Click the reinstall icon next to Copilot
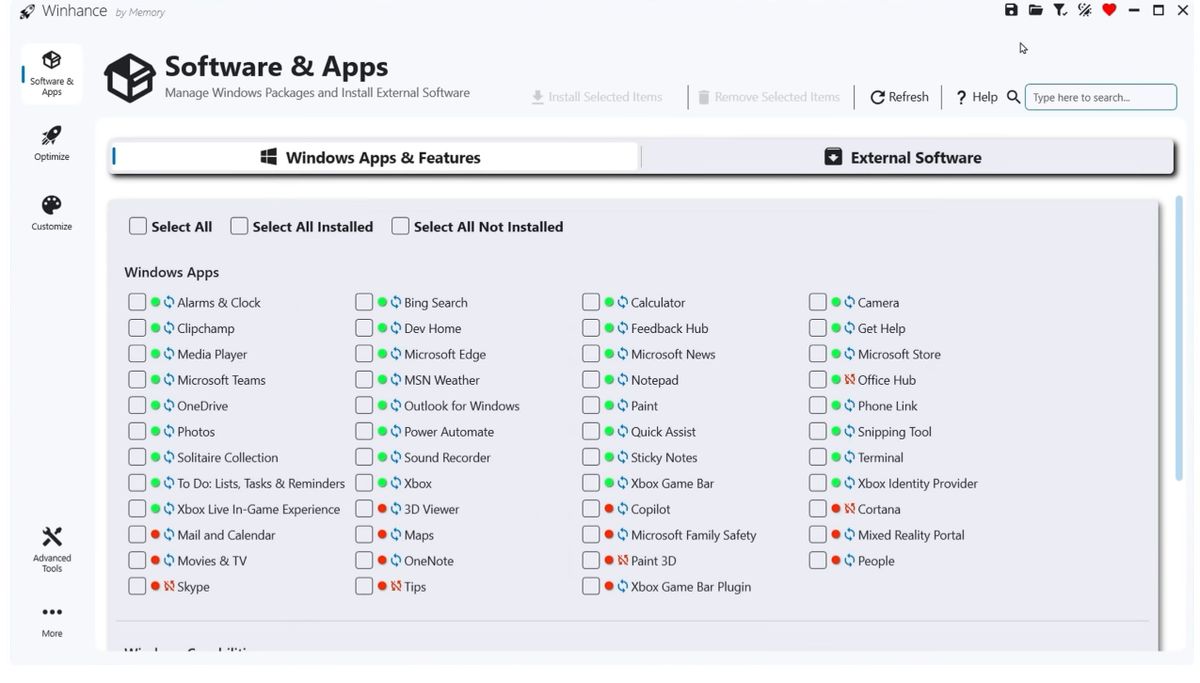Image resolution: width=1200 pixels, height=683 pixels. click(623, 509)
